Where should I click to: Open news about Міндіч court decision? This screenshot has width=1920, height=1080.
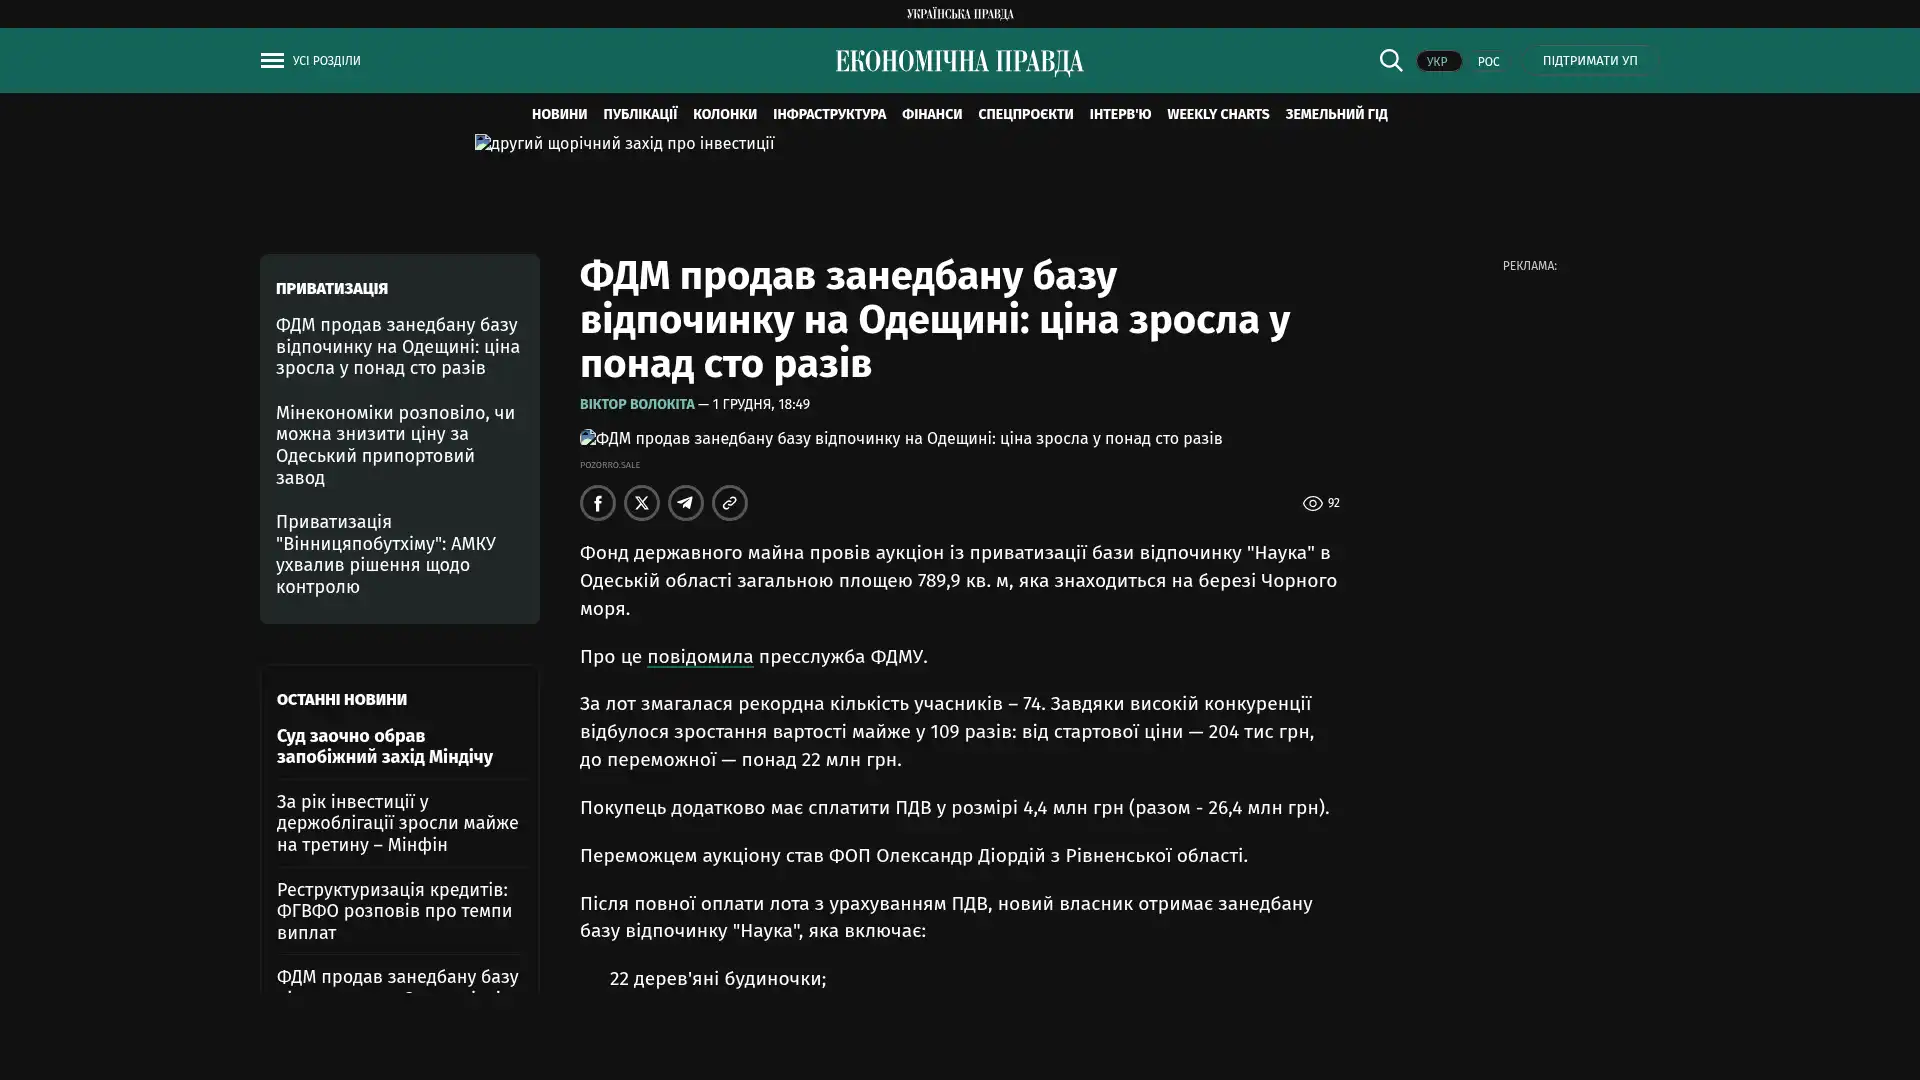385,746
